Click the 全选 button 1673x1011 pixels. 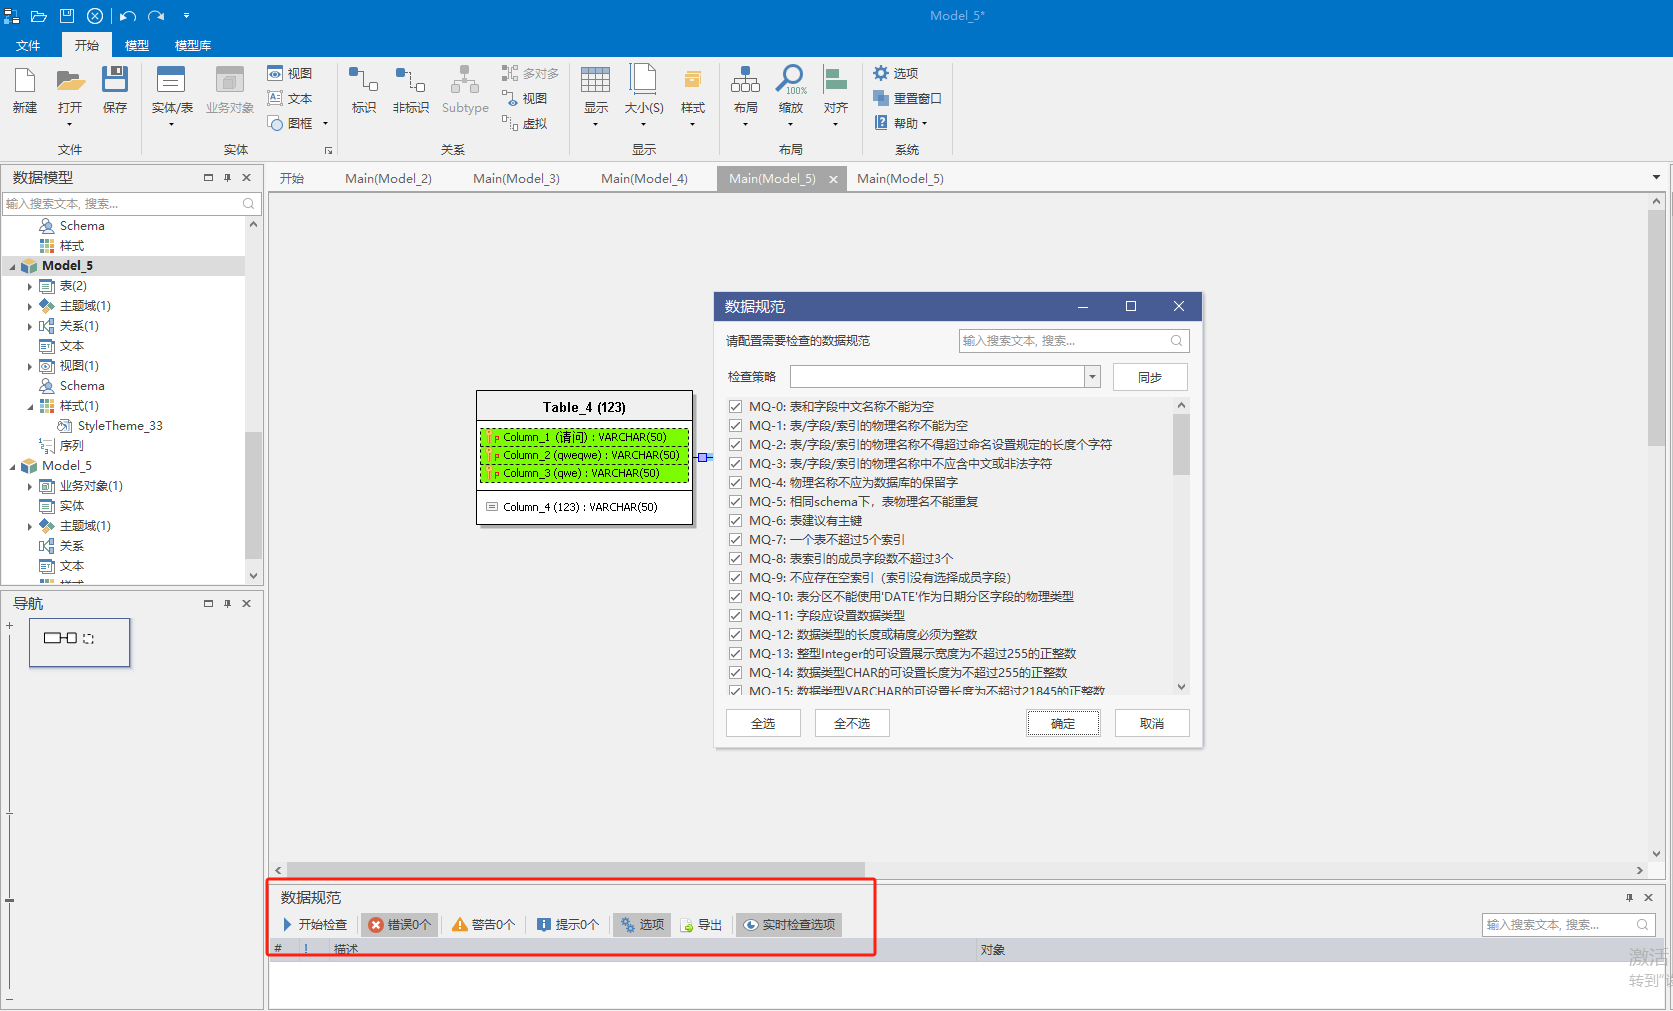pyautogui.click(x=763, y=723)
